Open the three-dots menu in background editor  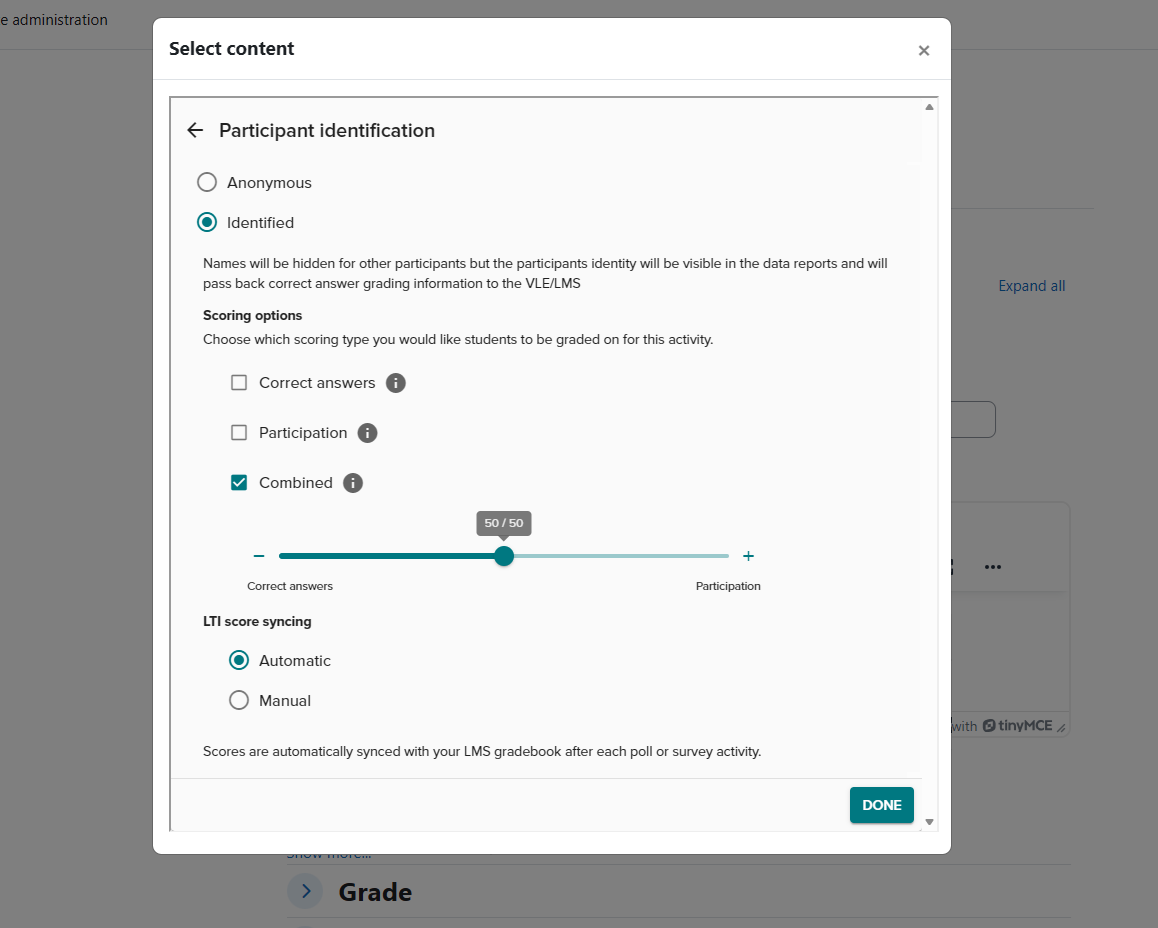click(x=993, y=567)
